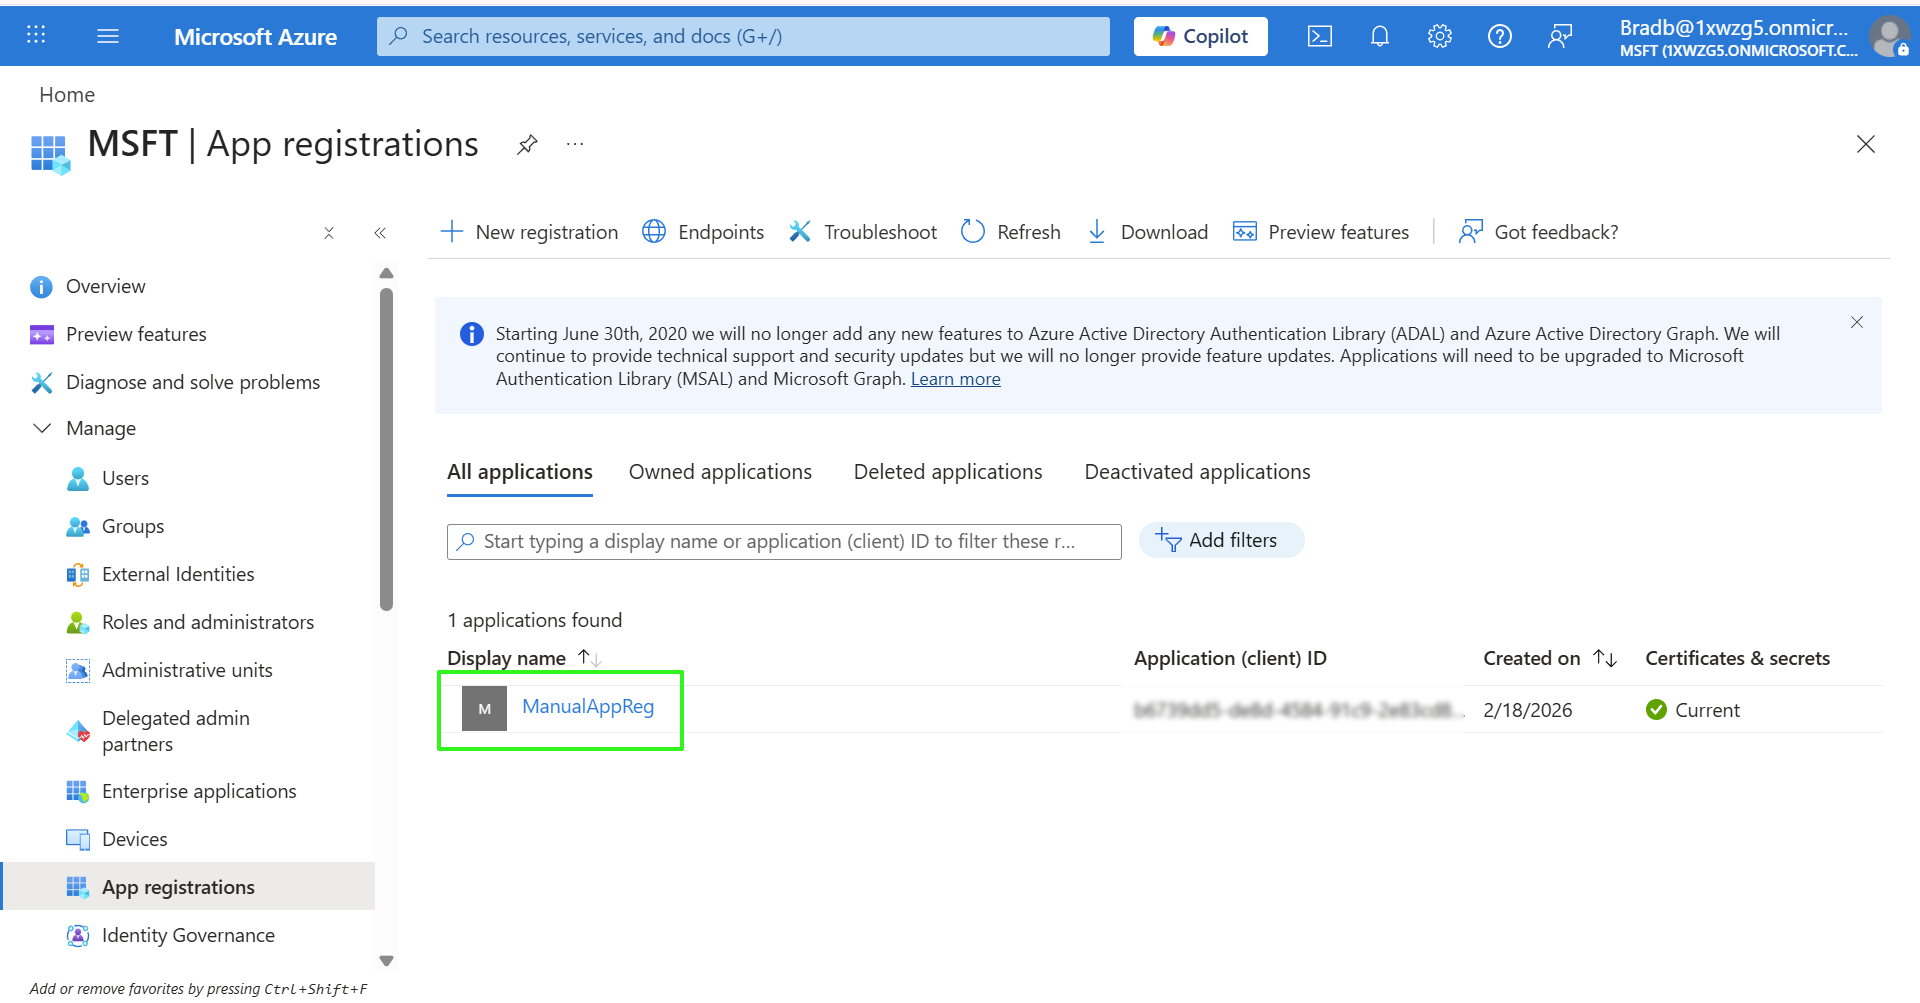Open the Cloud Shell icon
The width and height of the screenshot is (1920, 1003).
(x=1319, y=37)
